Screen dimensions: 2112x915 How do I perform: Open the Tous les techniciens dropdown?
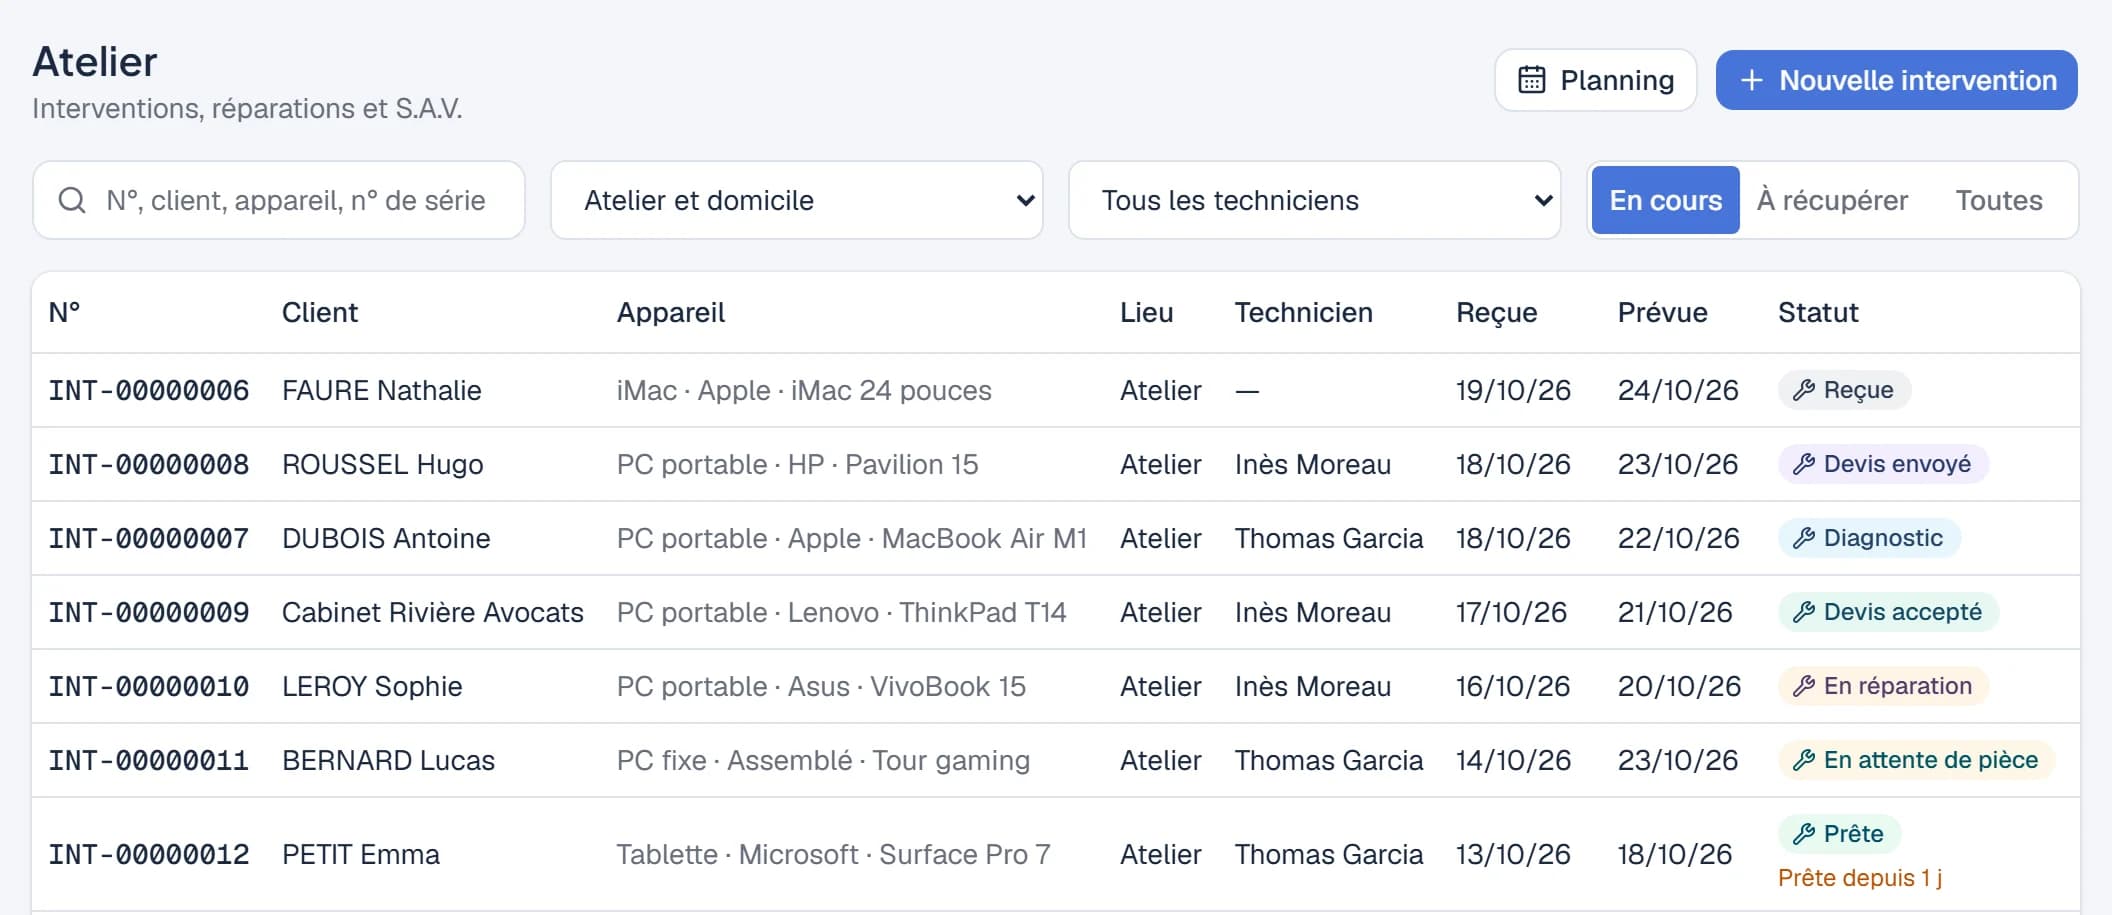coord(1315,200)
